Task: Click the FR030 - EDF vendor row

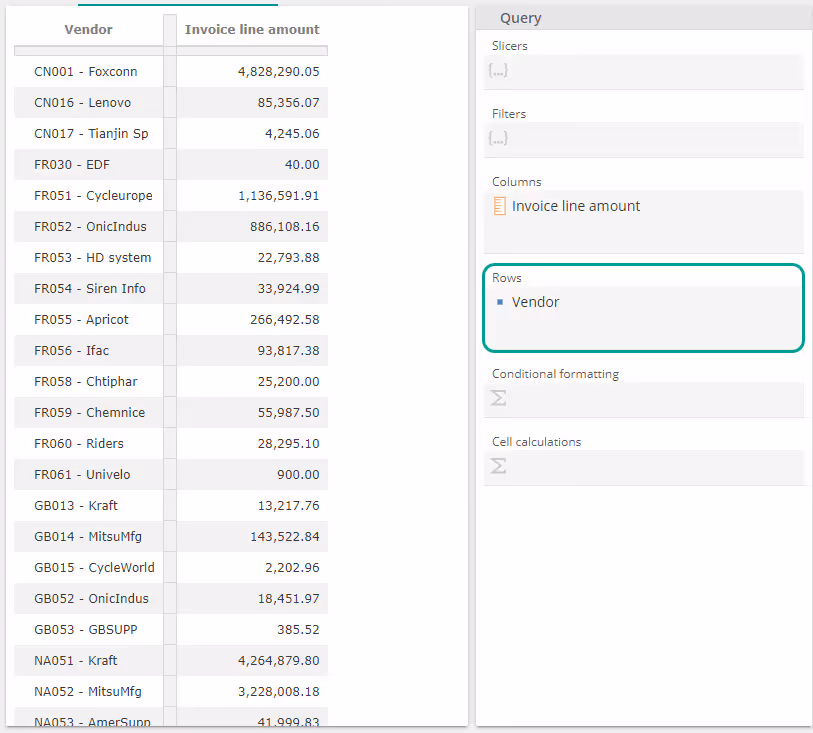Action: tap(72, 165)
